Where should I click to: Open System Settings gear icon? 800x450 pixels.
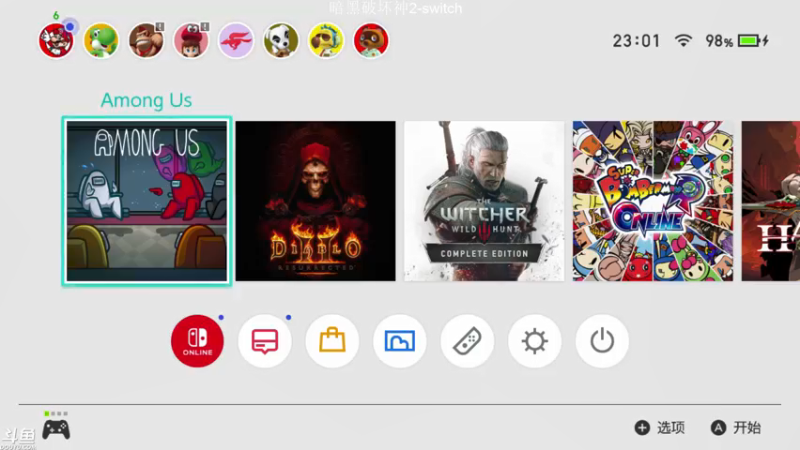535,341
